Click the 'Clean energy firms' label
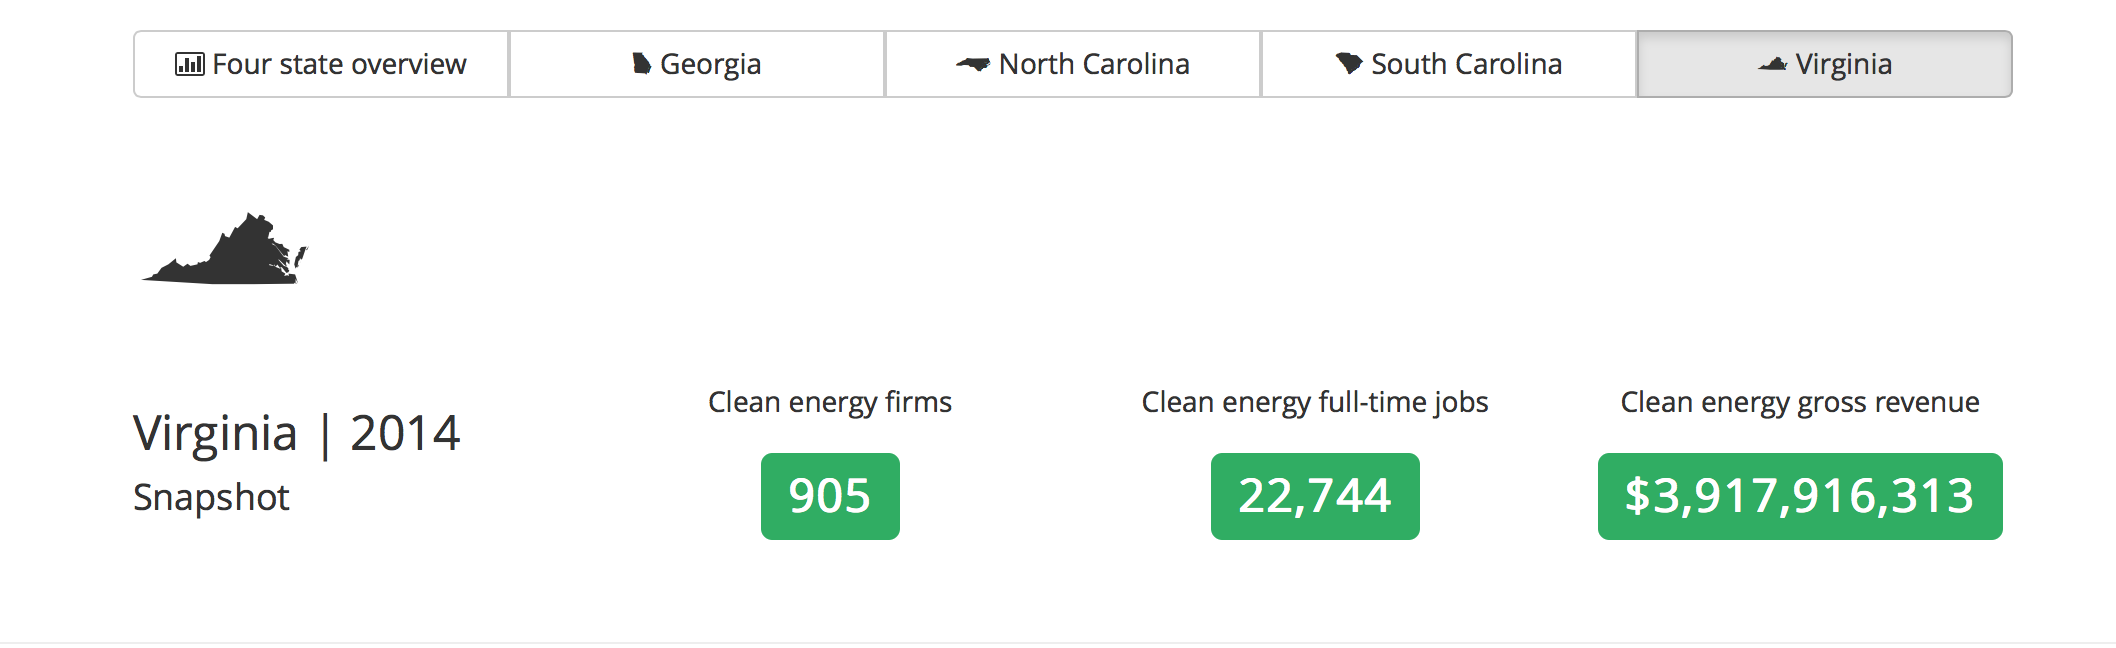This screenshot has height=648, width=2116. click(x=830, y=402)
